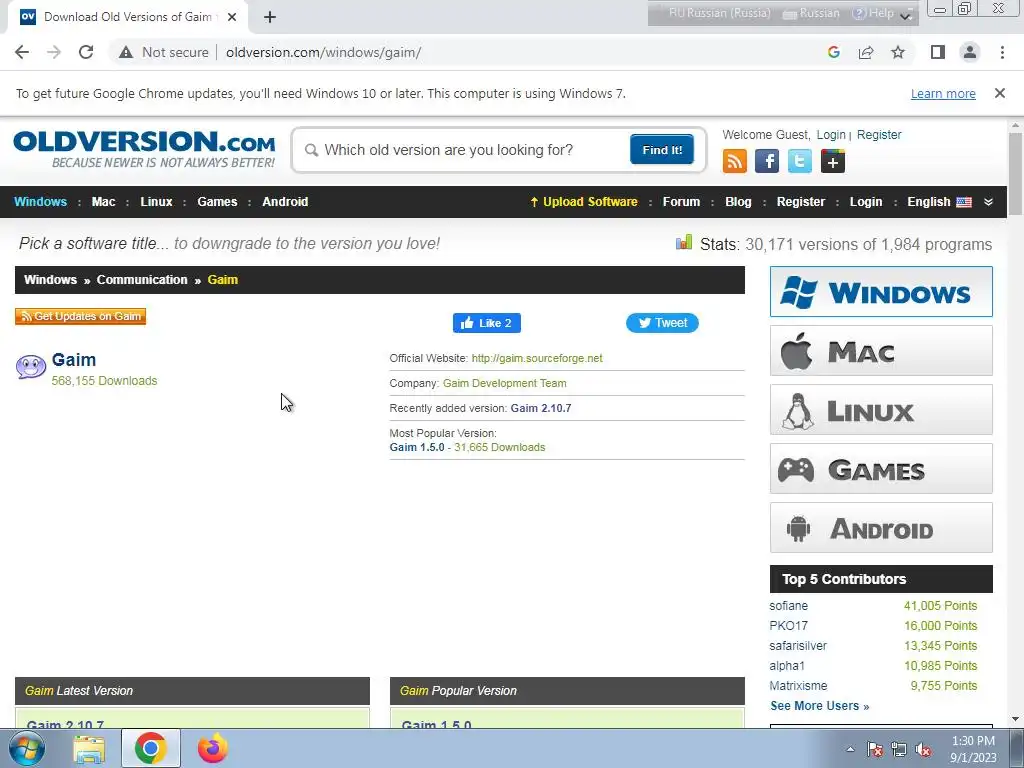
Task: Open the browser side panel icon
Action: pyautogui.click(x=938, y=52)
